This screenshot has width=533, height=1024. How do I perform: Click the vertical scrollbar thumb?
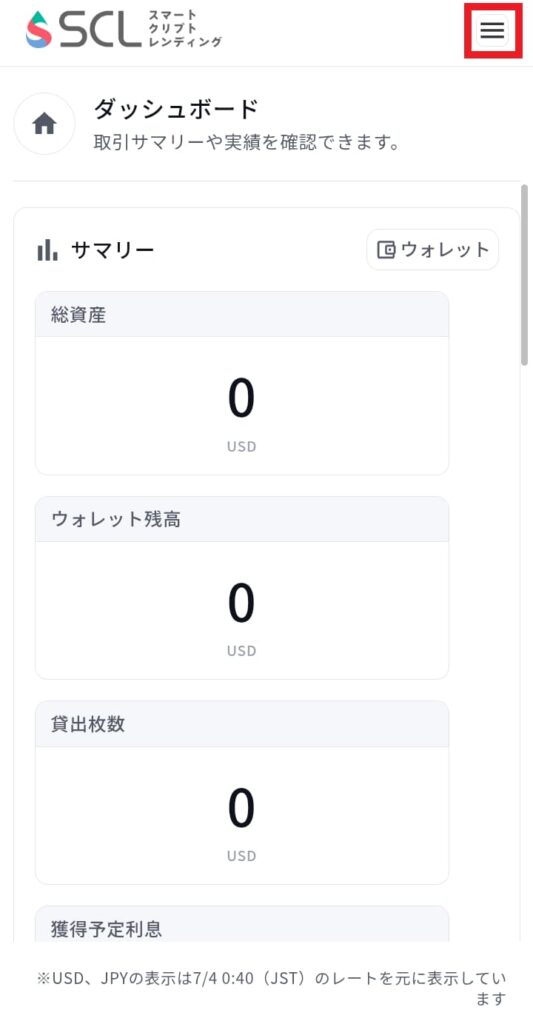pos(524,275)
